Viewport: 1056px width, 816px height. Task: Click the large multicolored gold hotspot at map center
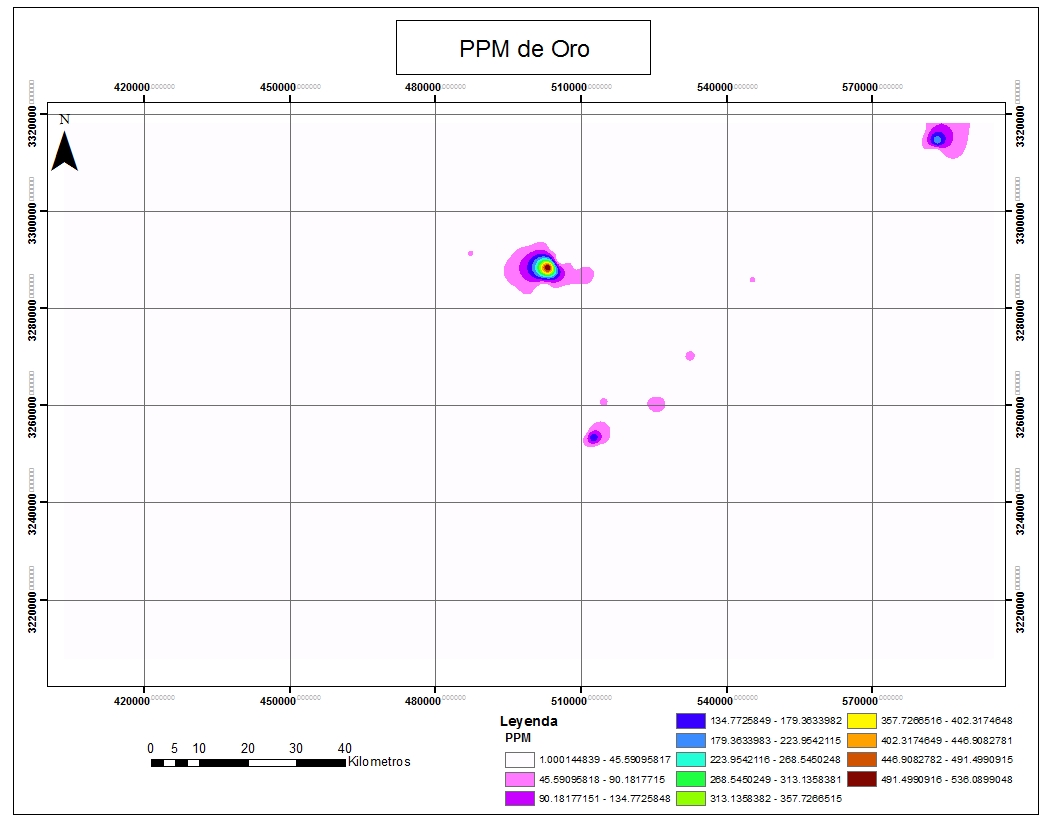pos(545,267)
